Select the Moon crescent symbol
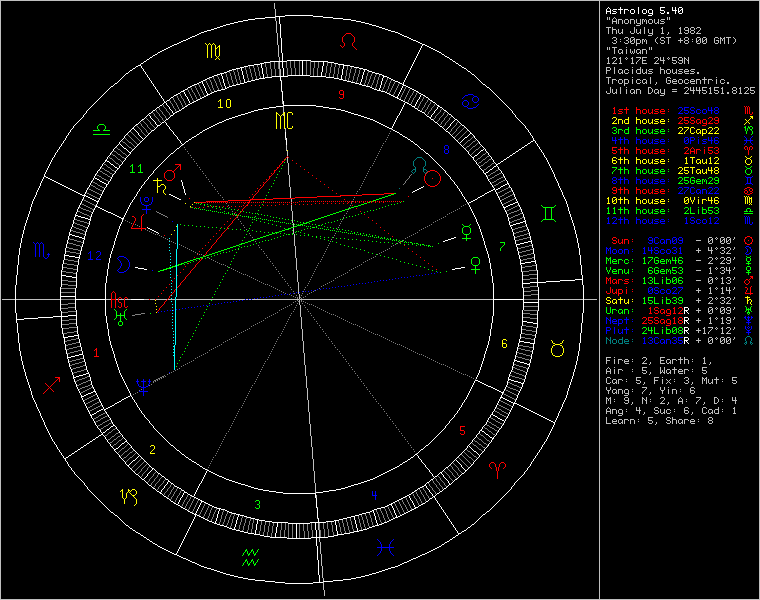The width and height of the screenshot is (760, 600). pyautogui.click(x=125, y=265)
